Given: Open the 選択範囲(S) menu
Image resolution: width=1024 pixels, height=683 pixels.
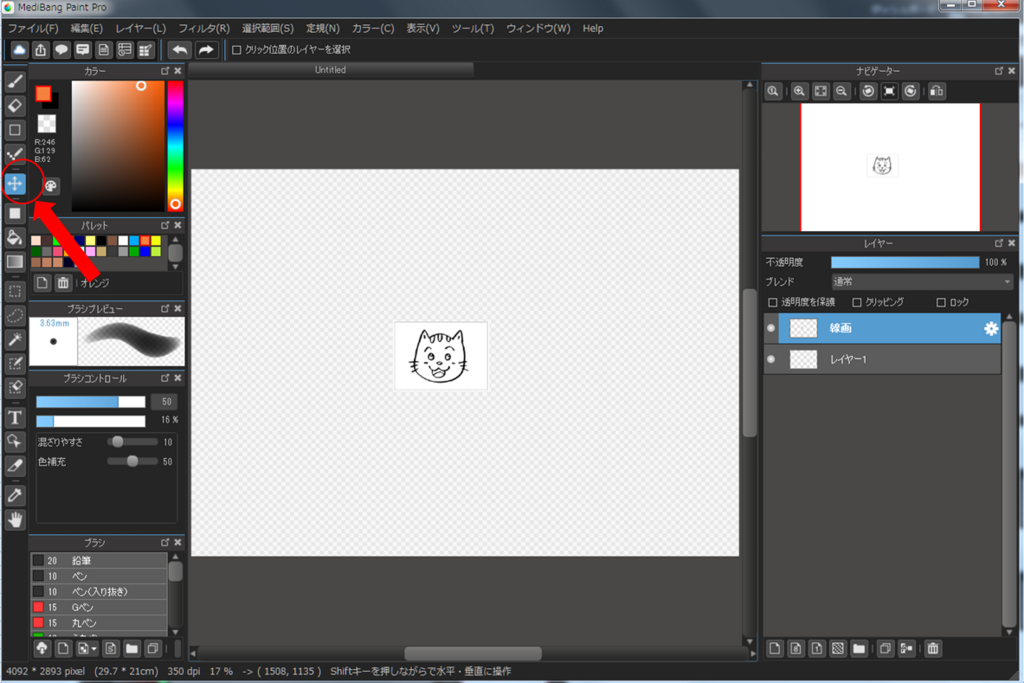Looking at the screenshot, I should (268, 28).
